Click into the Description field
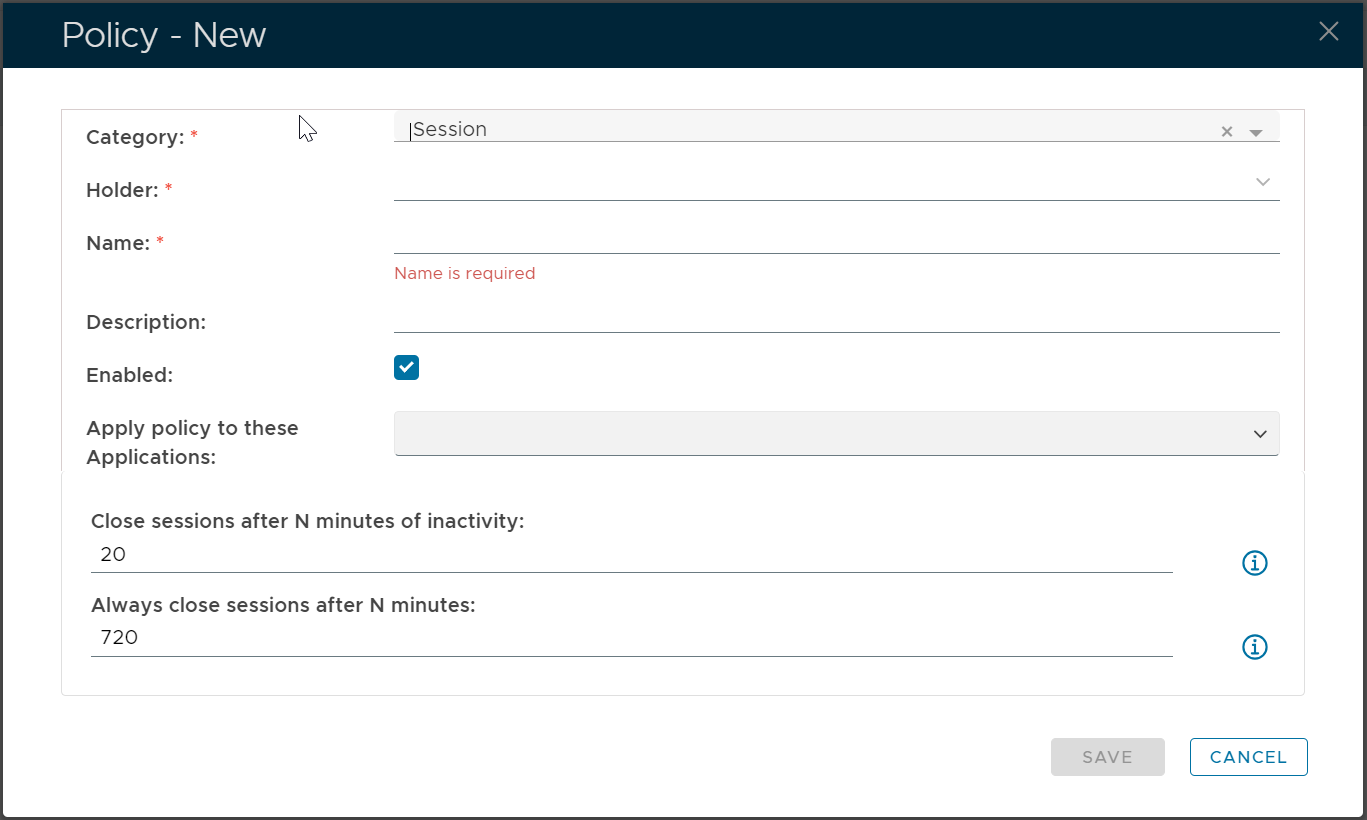1367x820 pixels. point(835,317)
